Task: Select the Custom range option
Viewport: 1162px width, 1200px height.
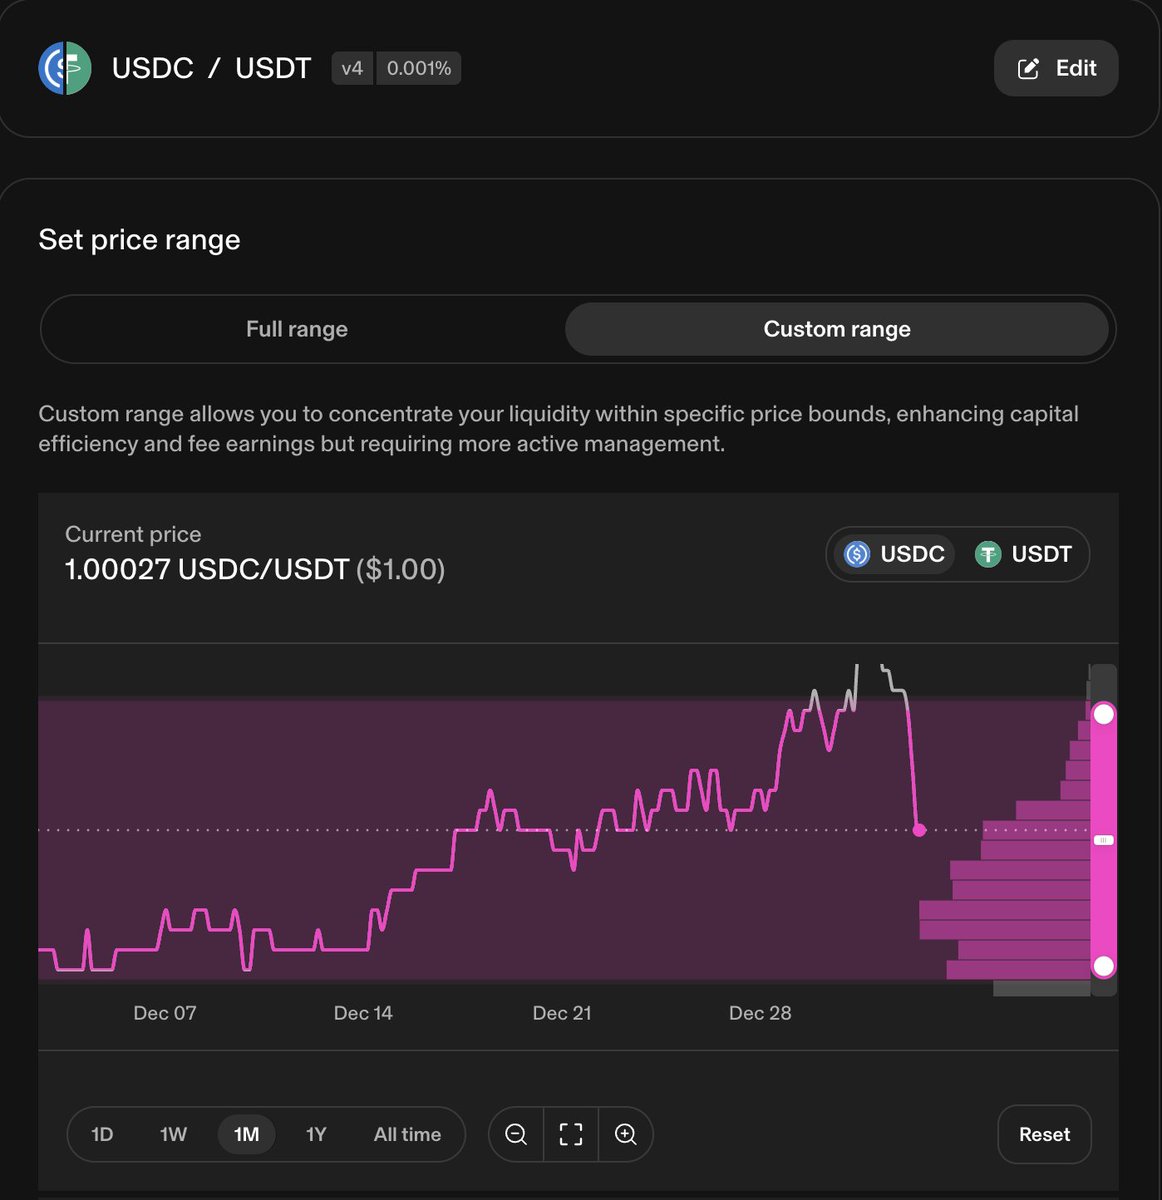Action: 837,329
